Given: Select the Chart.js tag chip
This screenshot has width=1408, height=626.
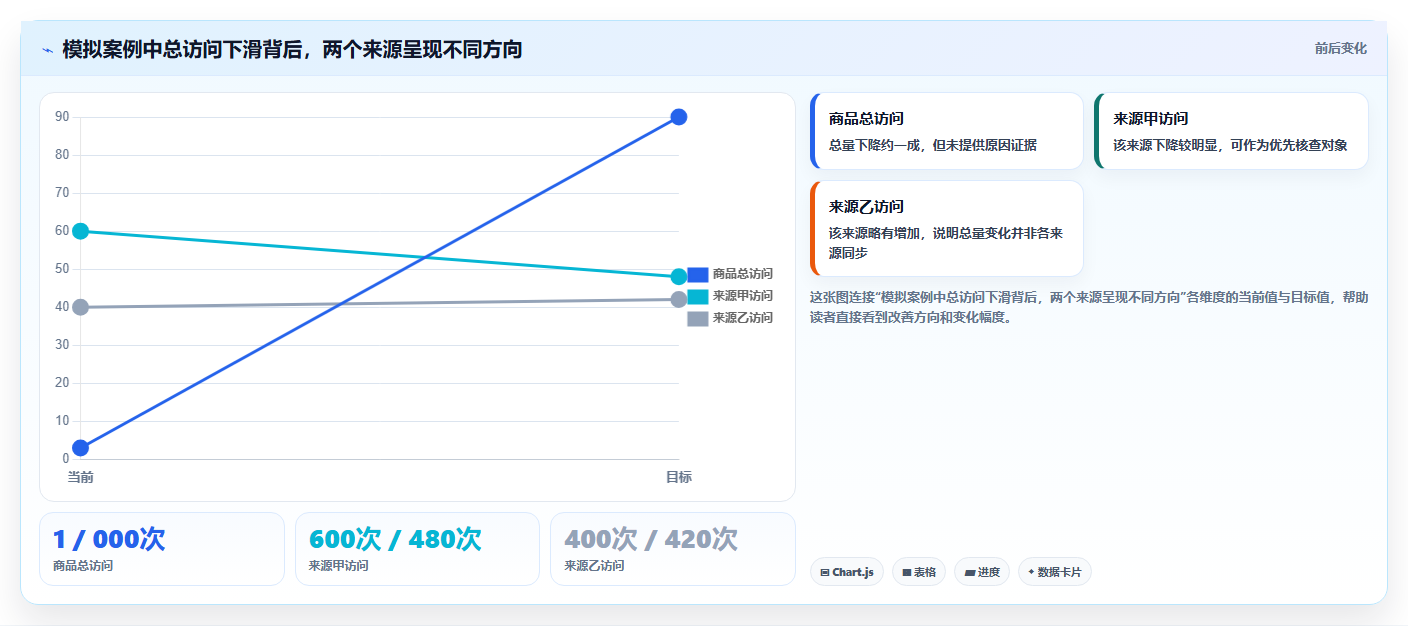Looking at the screenshot, I should pyautogui.click(x=847, y=572).
